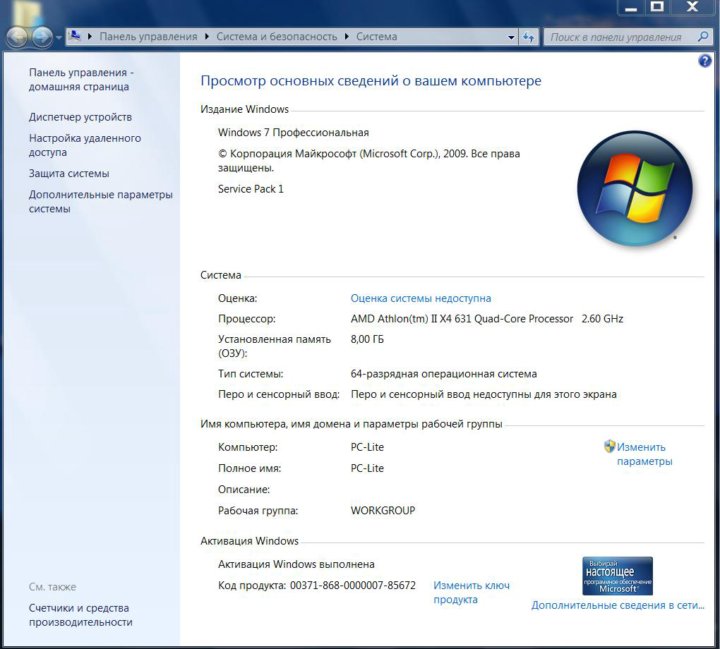Click the '8,00 ГБ' memory value
This screenshot has width=720, height=649.
[367, 339]
